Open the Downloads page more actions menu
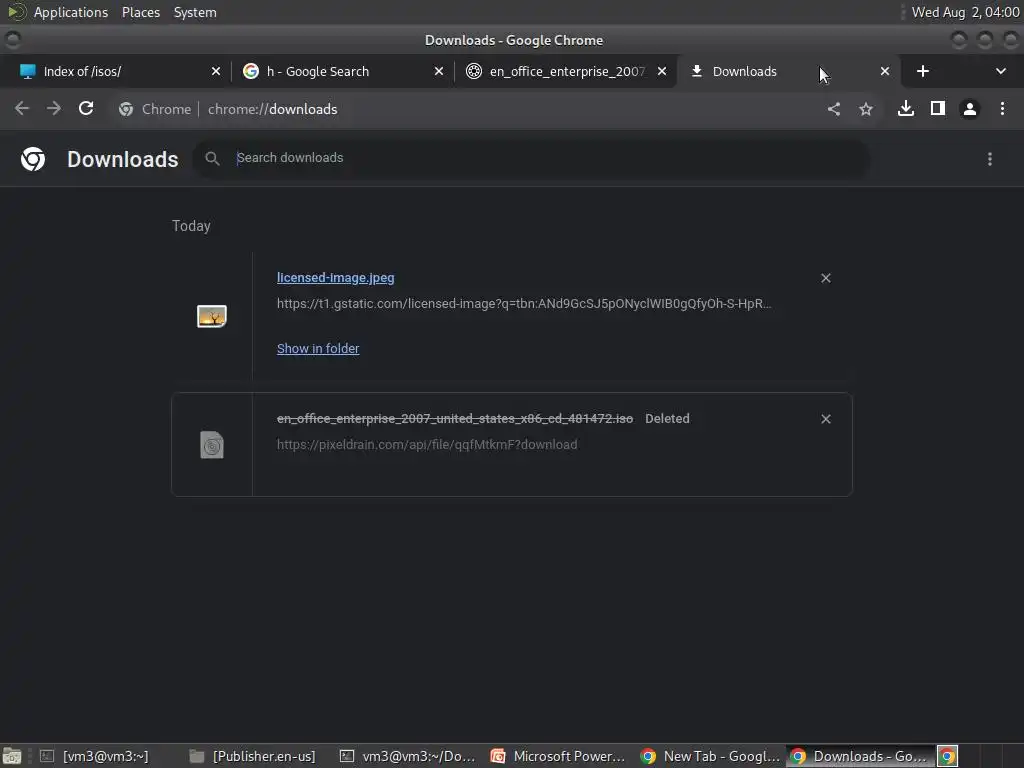The height and width of the screenshot is (768, 1024). tap(990, 159)
